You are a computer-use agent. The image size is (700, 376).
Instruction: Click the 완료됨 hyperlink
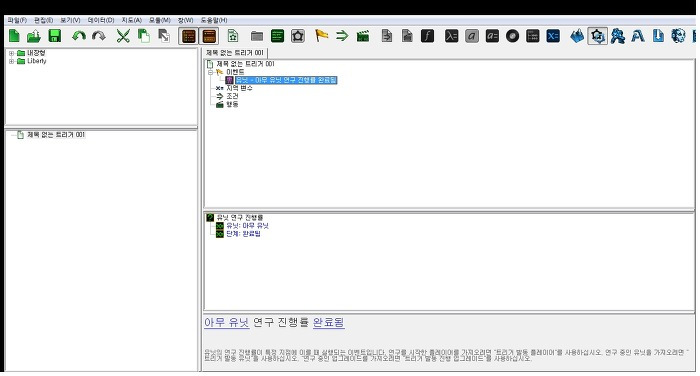tap(329, 322)
